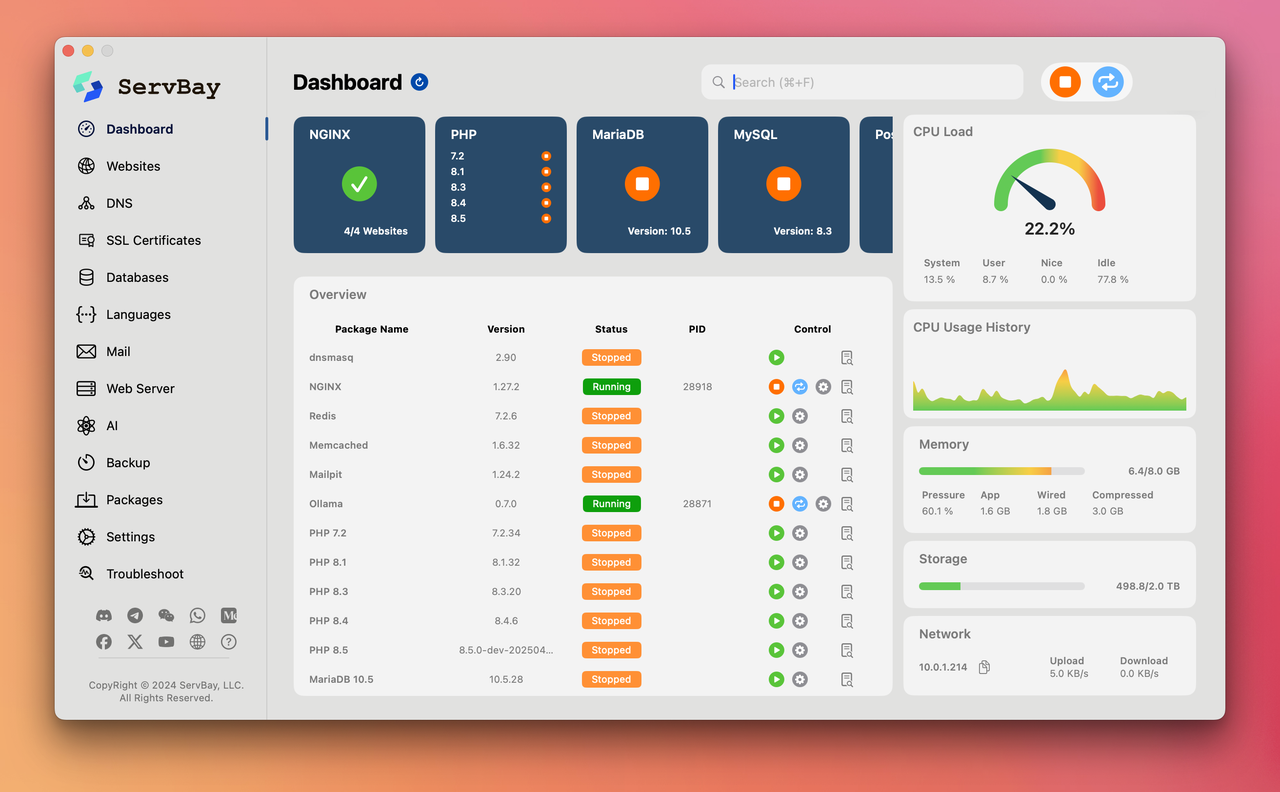Click the memory usage progress bar
The image size is (1280, 792).
(x=1000, y=470)
